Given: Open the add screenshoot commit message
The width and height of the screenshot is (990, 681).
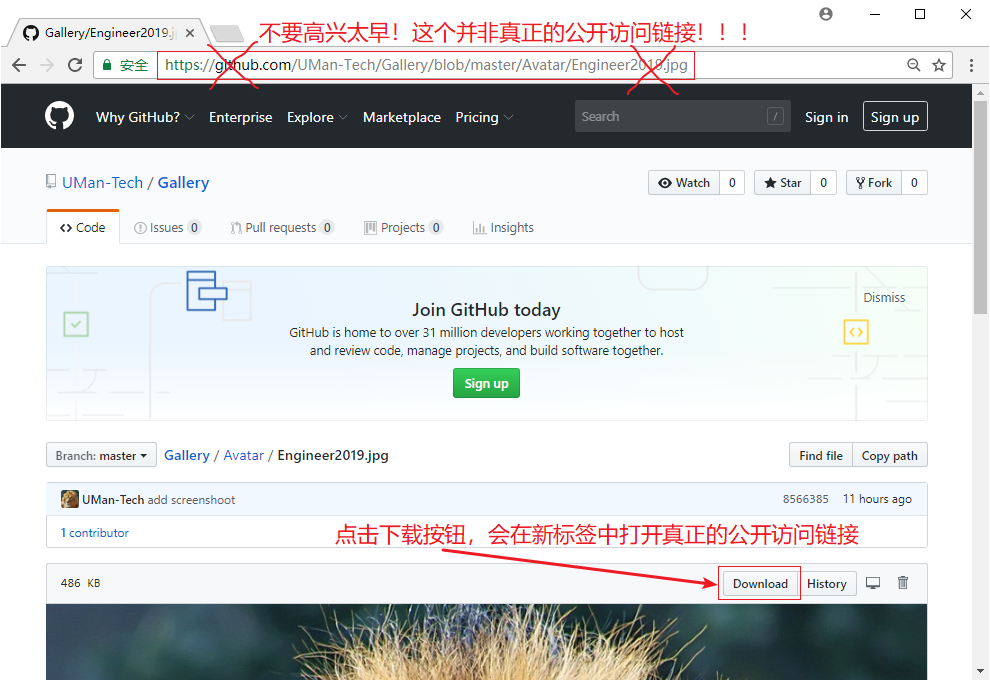Looking at the screenshot, I should (x=191, y=499).
